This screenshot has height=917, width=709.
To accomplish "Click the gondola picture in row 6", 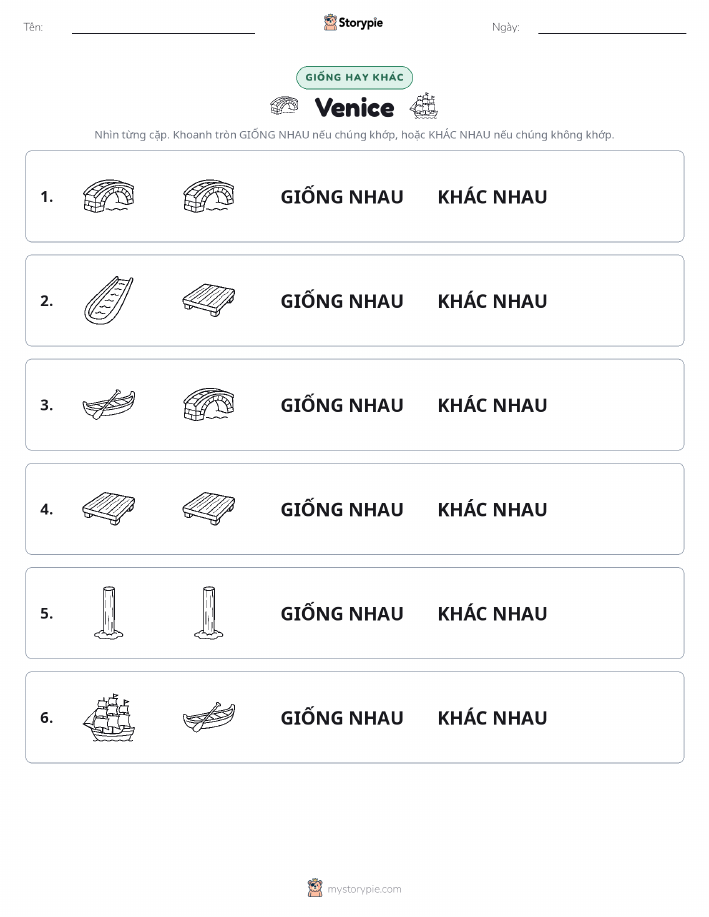I will pos(209,717).
